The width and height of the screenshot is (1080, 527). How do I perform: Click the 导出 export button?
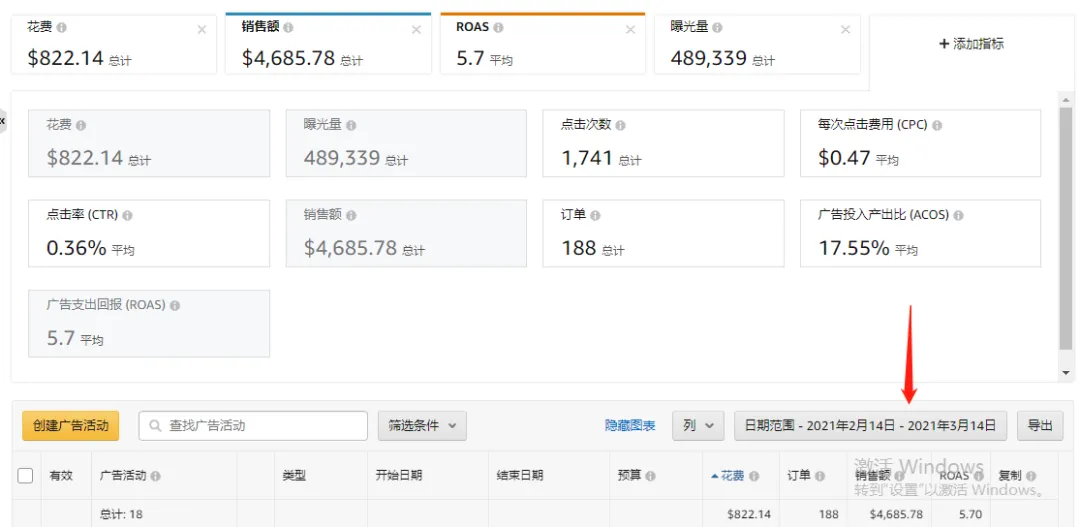(1040, 426)
